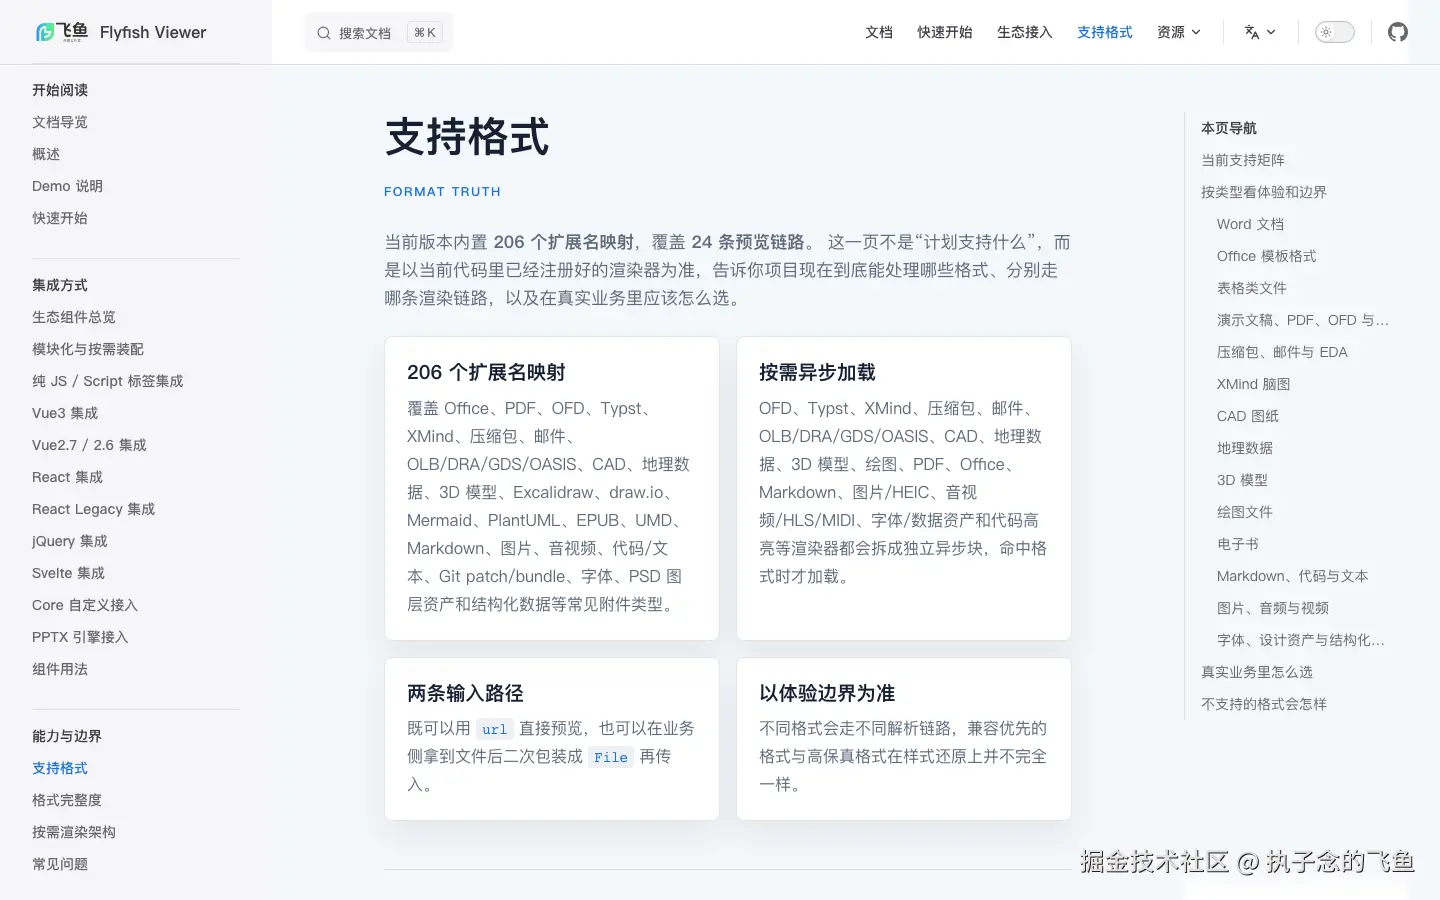Viewport: 1440px width, 900px height.
Task: Jump to CAD 图纸 section
Action: [1248, 416]
